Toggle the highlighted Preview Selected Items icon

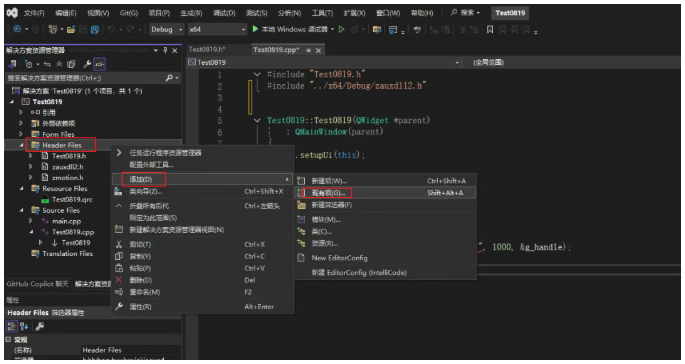100,64
